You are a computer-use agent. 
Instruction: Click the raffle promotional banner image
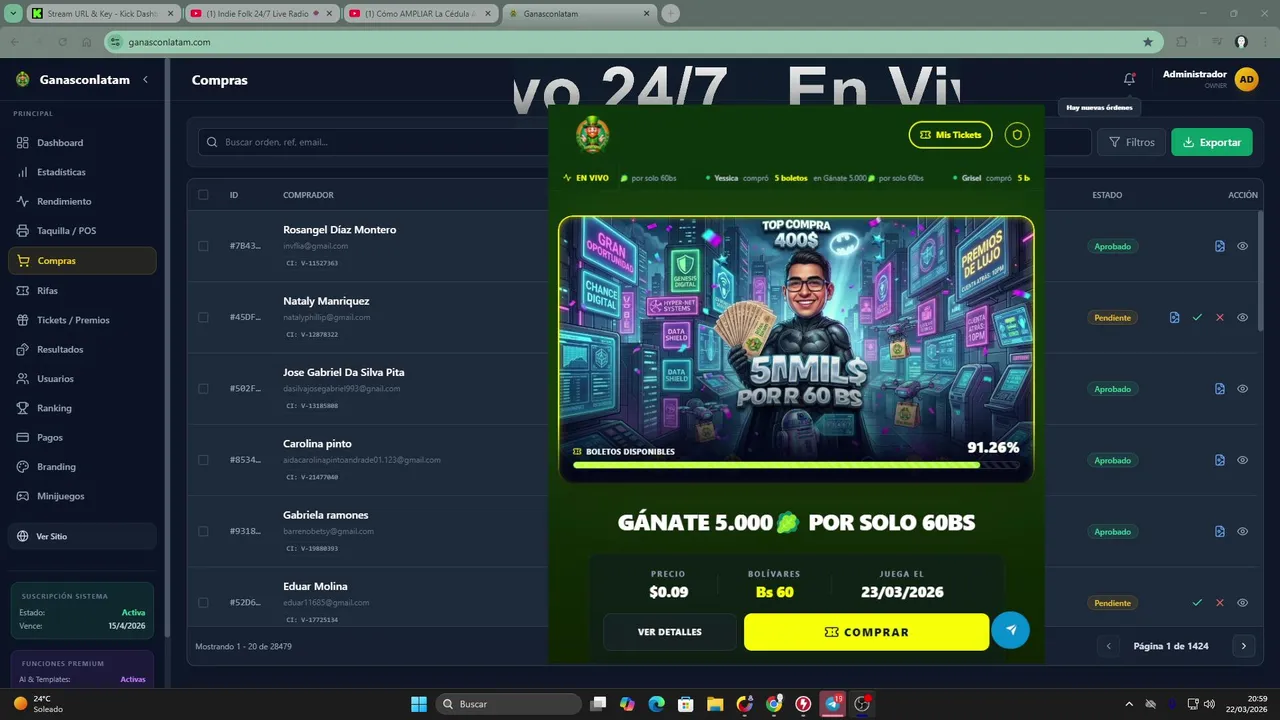796,349
